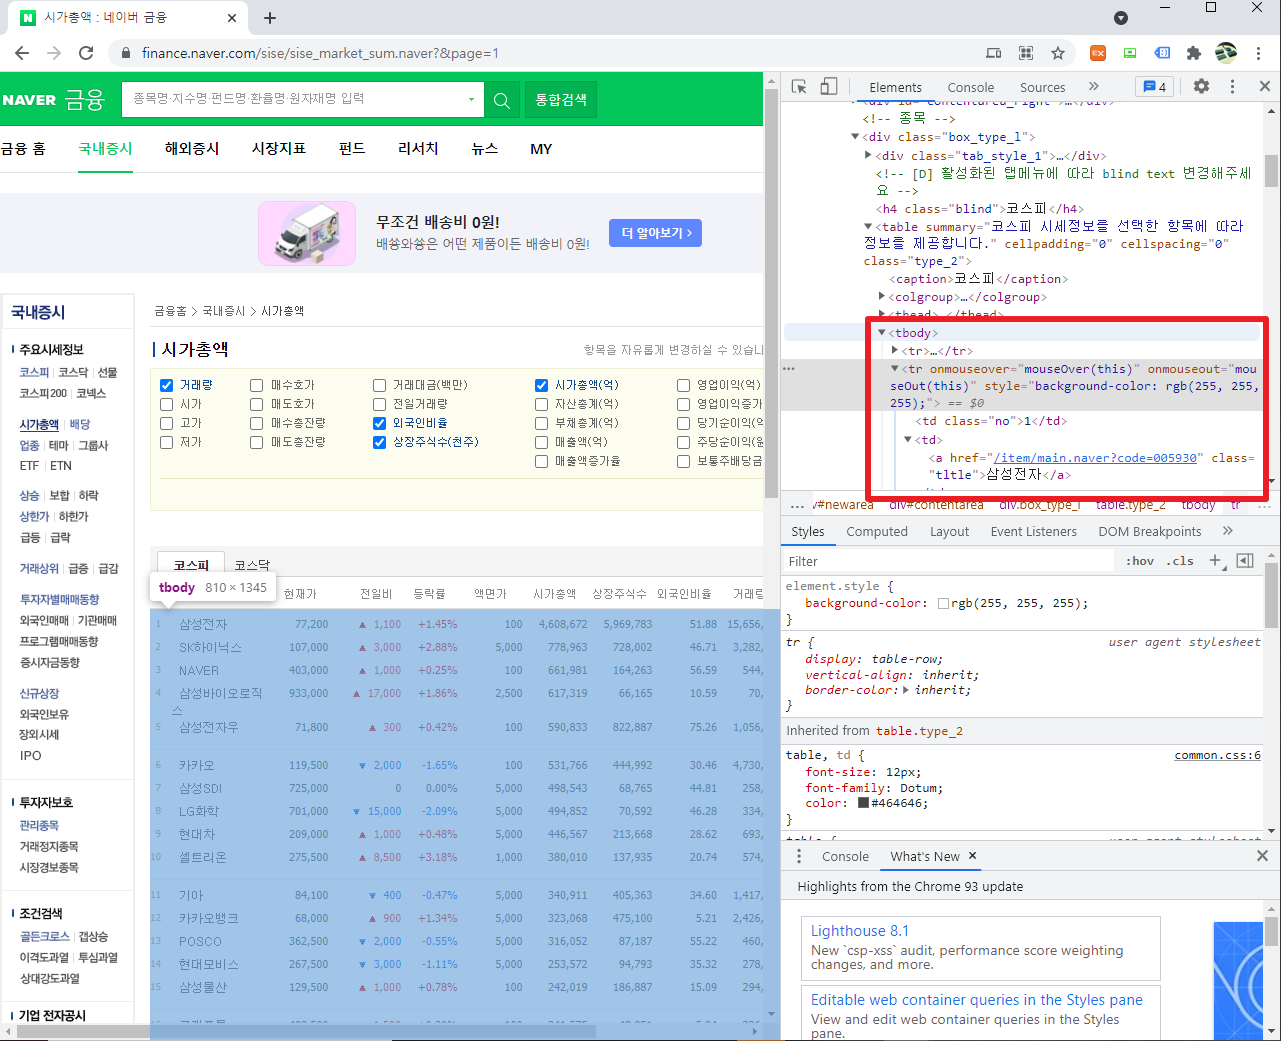Open the Extensions puzzle-piece menu

click(1194, 53)
